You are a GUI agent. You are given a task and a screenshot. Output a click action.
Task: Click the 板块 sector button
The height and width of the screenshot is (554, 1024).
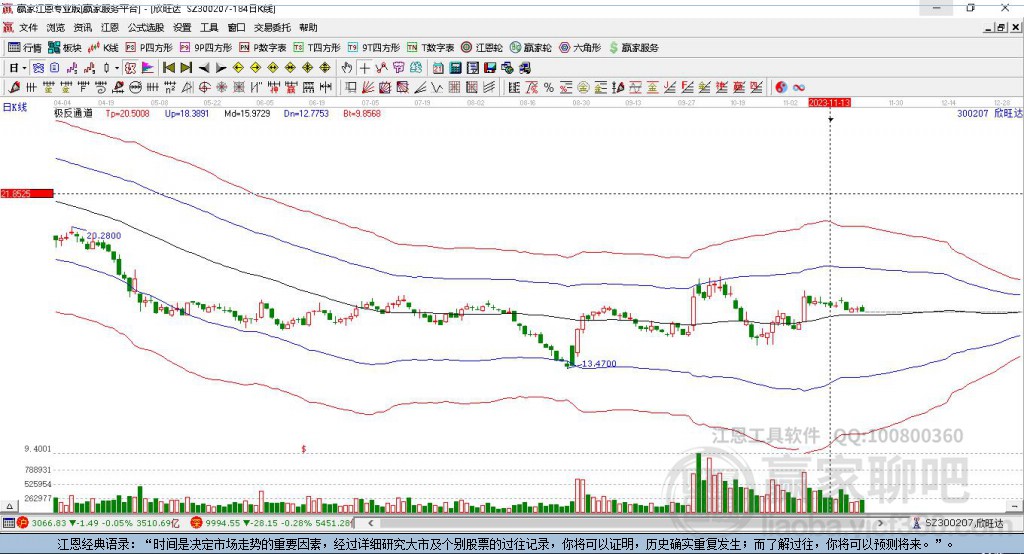[x=64, y=48]
